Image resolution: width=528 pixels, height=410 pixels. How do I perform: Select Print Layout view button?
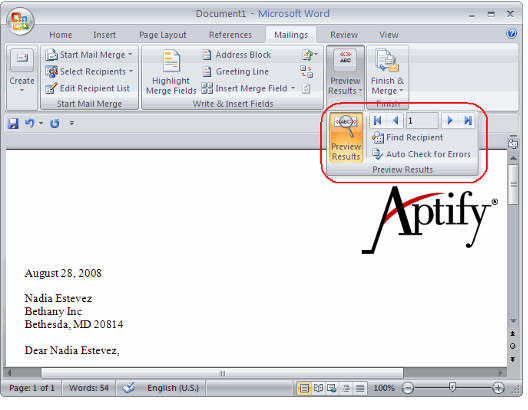(304, 388)
